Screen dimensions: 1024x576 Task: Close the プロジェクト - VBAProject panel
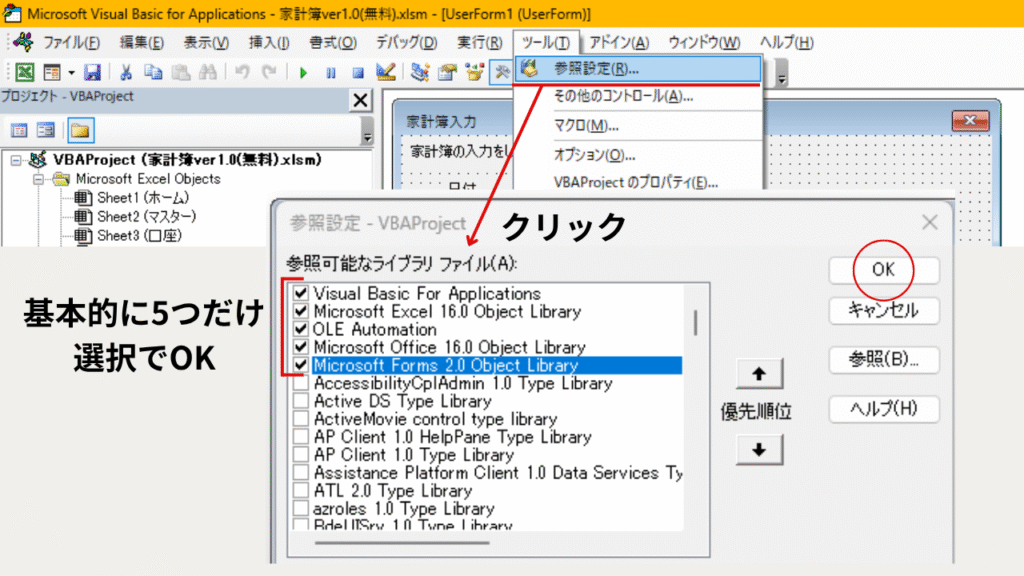coord(360,100)
